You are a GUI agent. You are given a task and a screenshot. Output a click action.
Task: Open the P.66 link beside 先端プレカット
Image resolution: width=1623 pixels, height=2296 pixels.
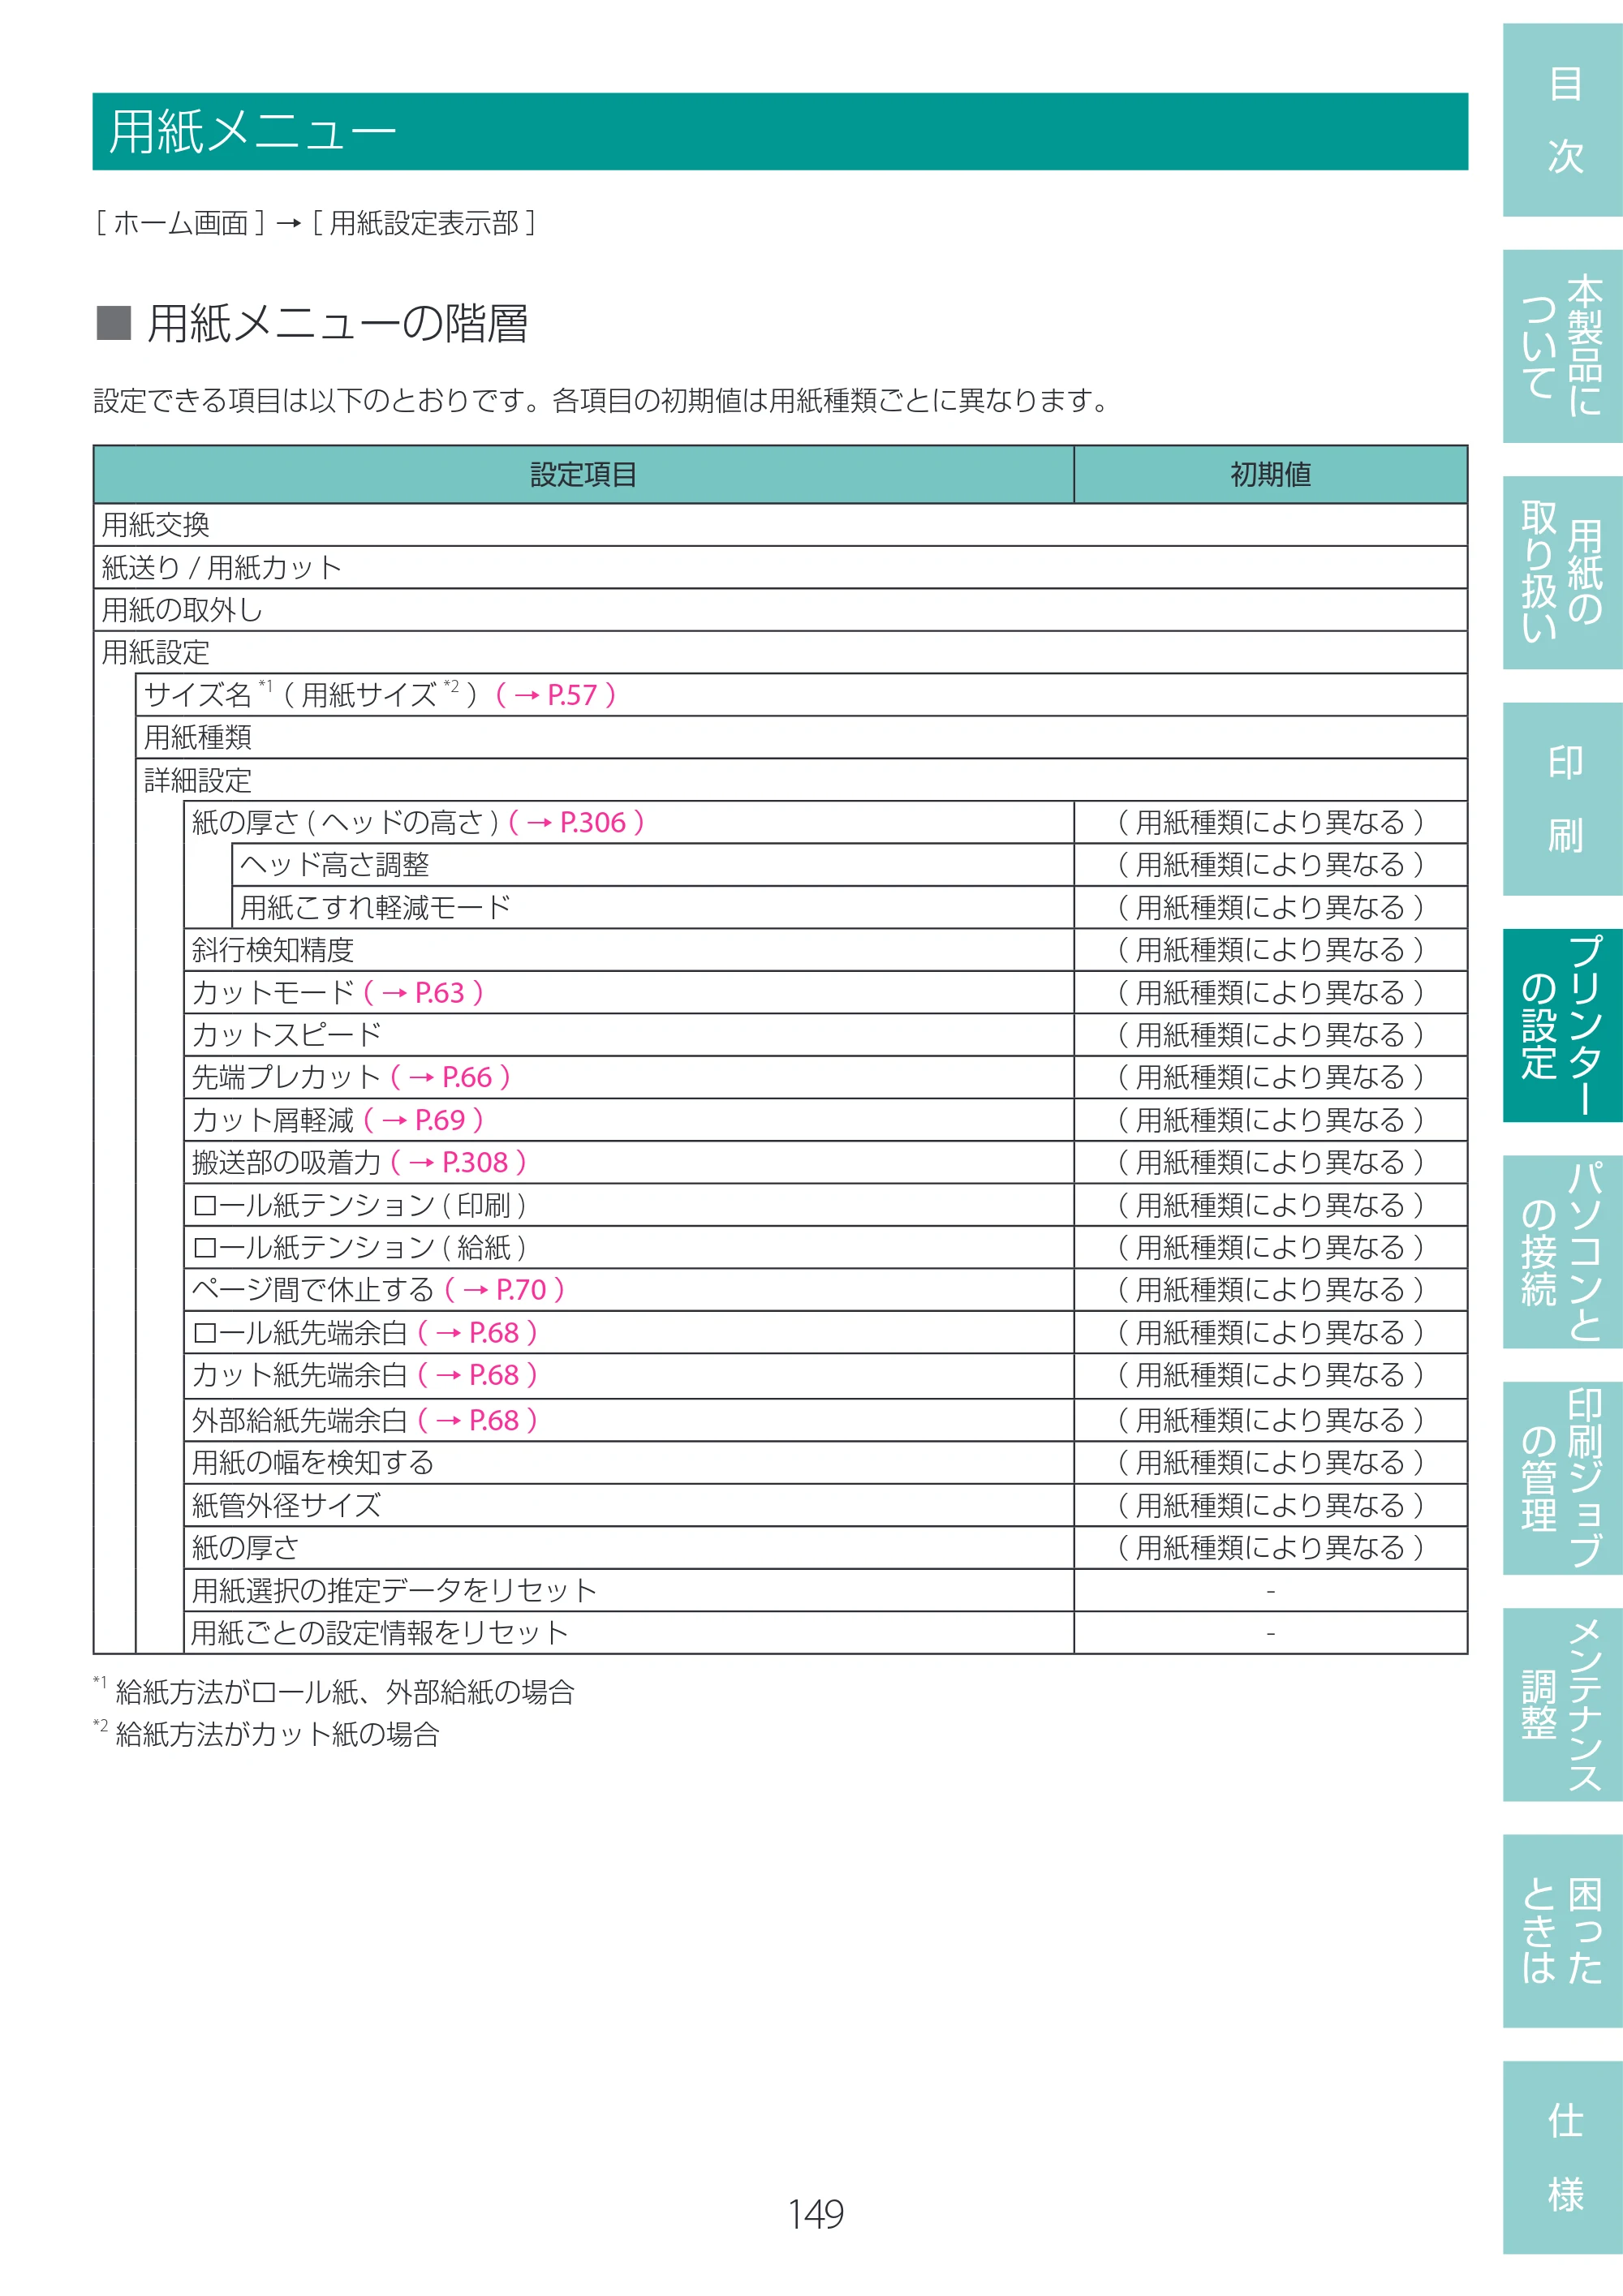(x=451, y=1077)
